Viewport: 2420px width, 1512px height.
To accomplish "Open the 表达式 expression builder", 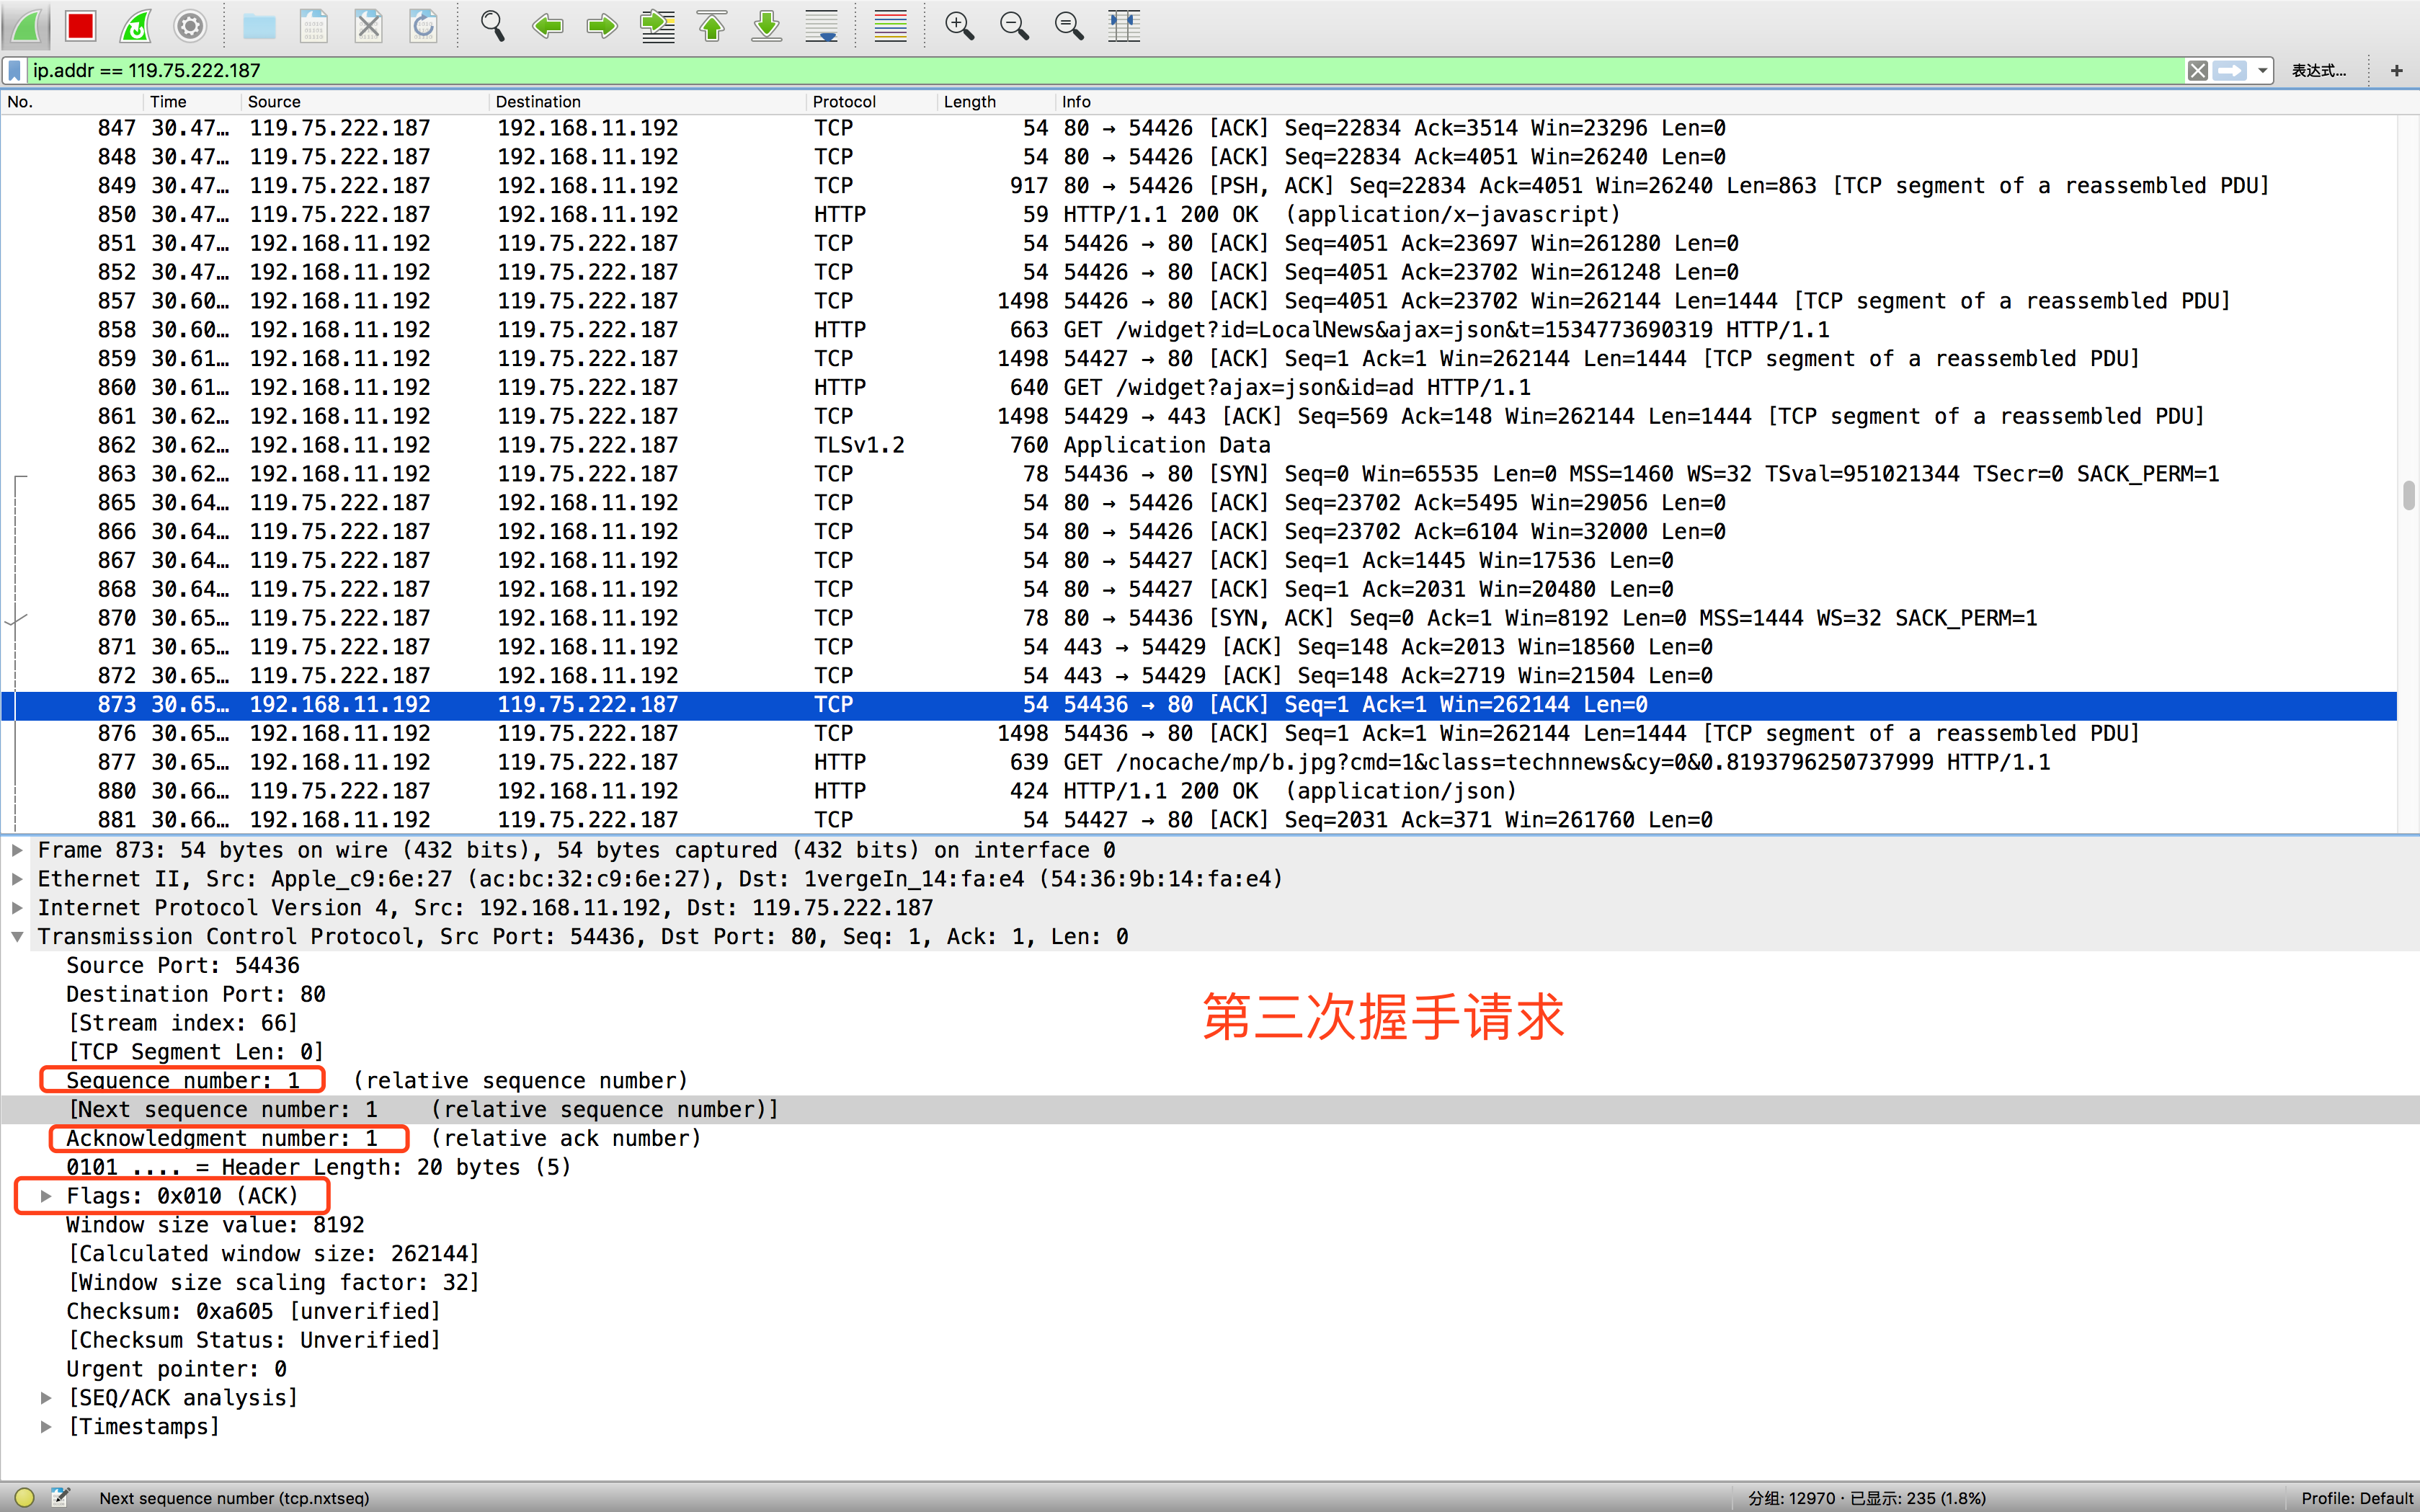I will (x=2319, y=70).
